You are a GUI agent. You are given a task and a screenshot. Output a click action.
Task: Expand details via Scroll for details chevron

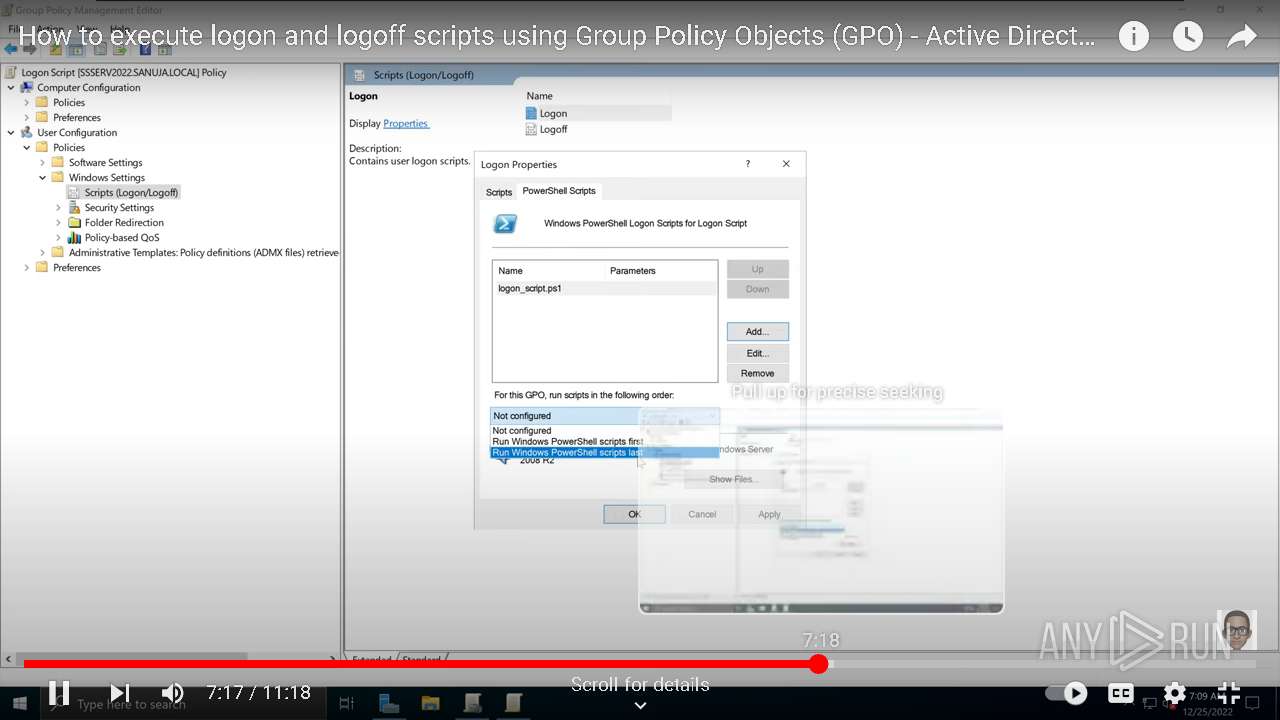click(640, 705)
